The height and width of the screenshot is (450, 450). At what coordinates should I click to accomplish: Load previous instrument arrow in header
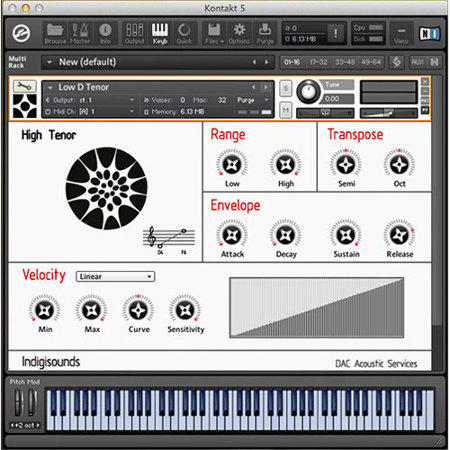coord(254,87)
